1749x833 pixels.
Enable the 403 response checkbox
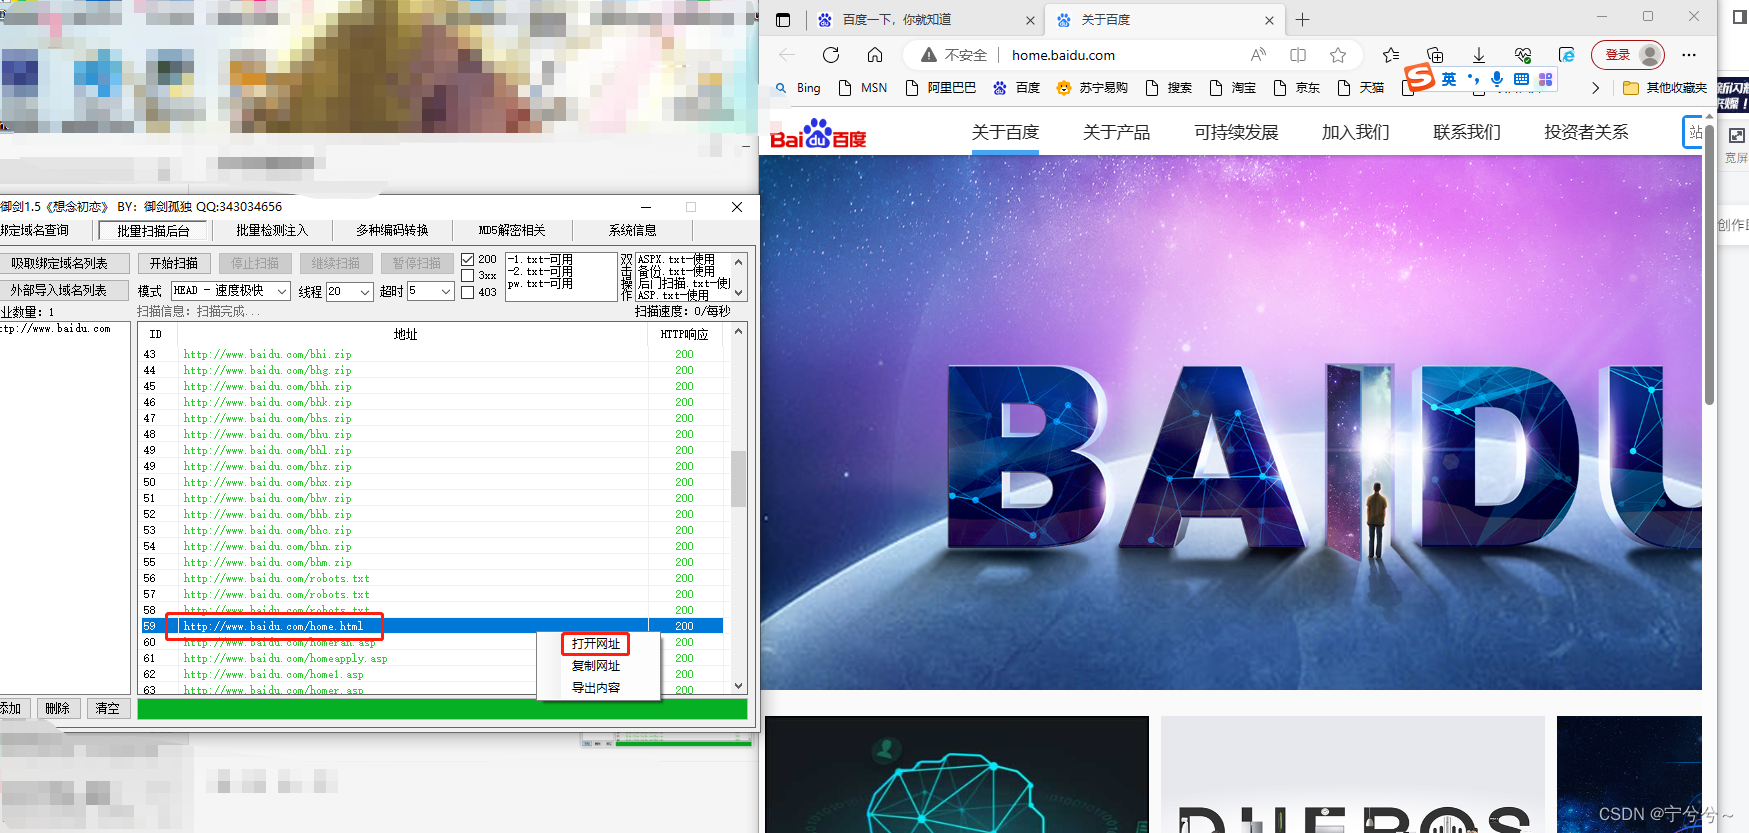pos(467,292)
